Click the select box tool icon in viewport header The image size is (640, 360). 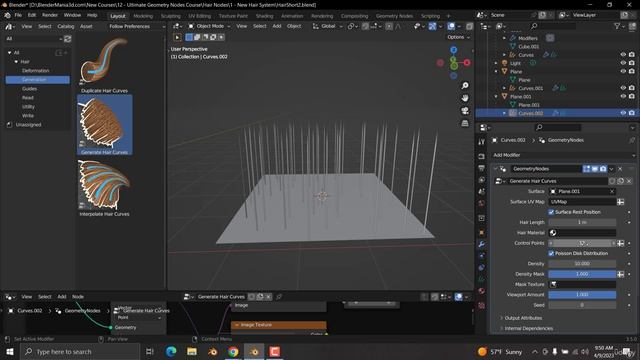[189, 37]
